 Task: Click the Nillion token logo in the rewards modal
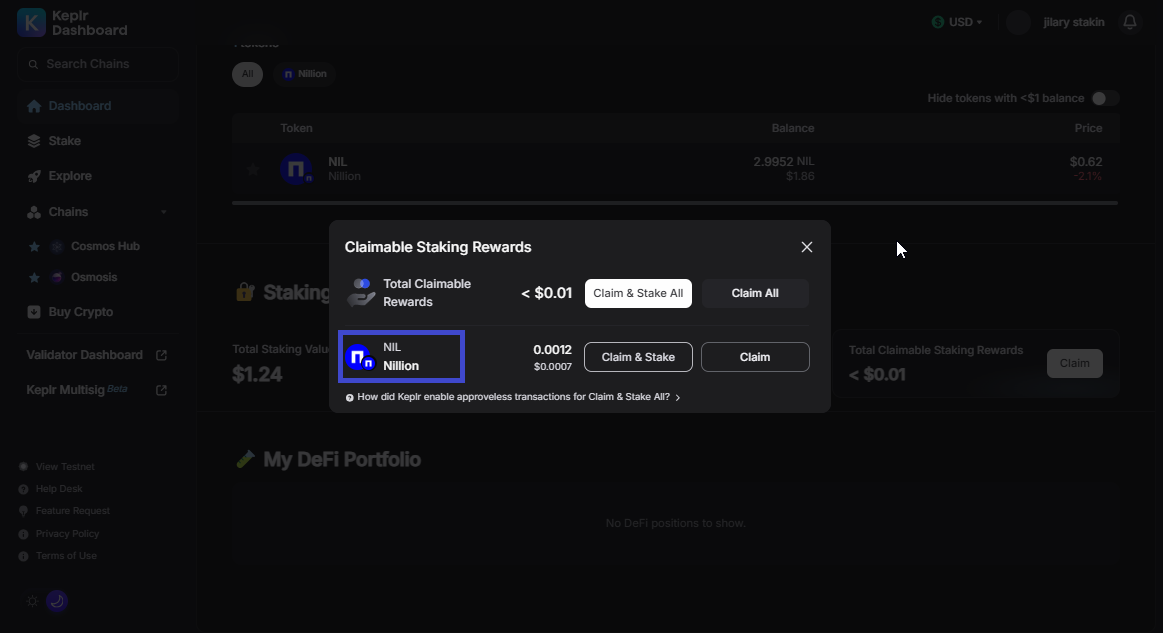(360, 357)
